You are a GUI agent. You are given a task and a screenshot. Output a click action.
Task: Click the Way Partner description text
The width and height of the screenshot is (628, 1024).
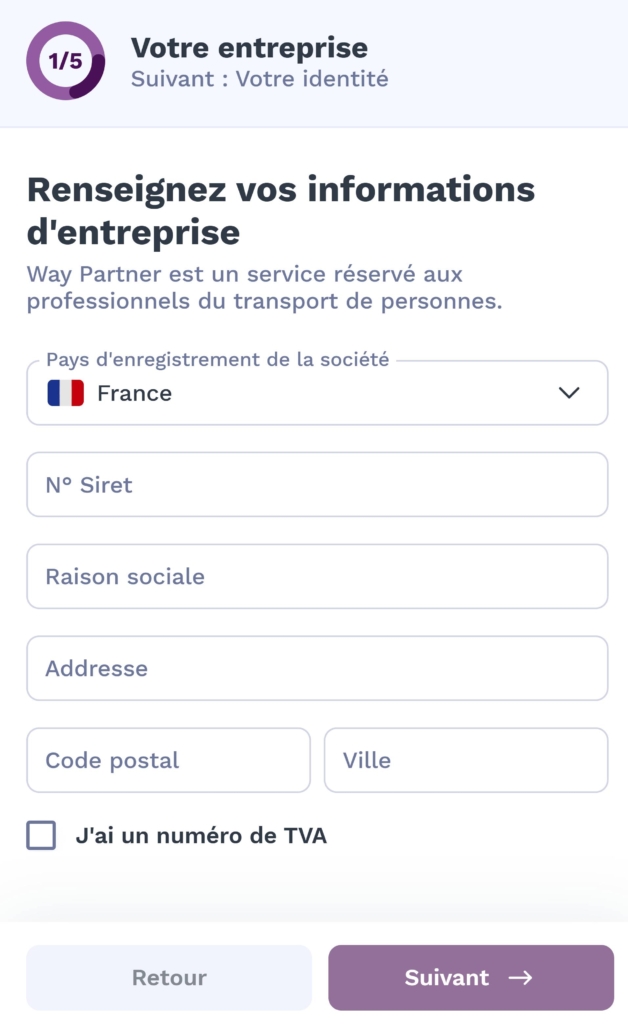264,287
